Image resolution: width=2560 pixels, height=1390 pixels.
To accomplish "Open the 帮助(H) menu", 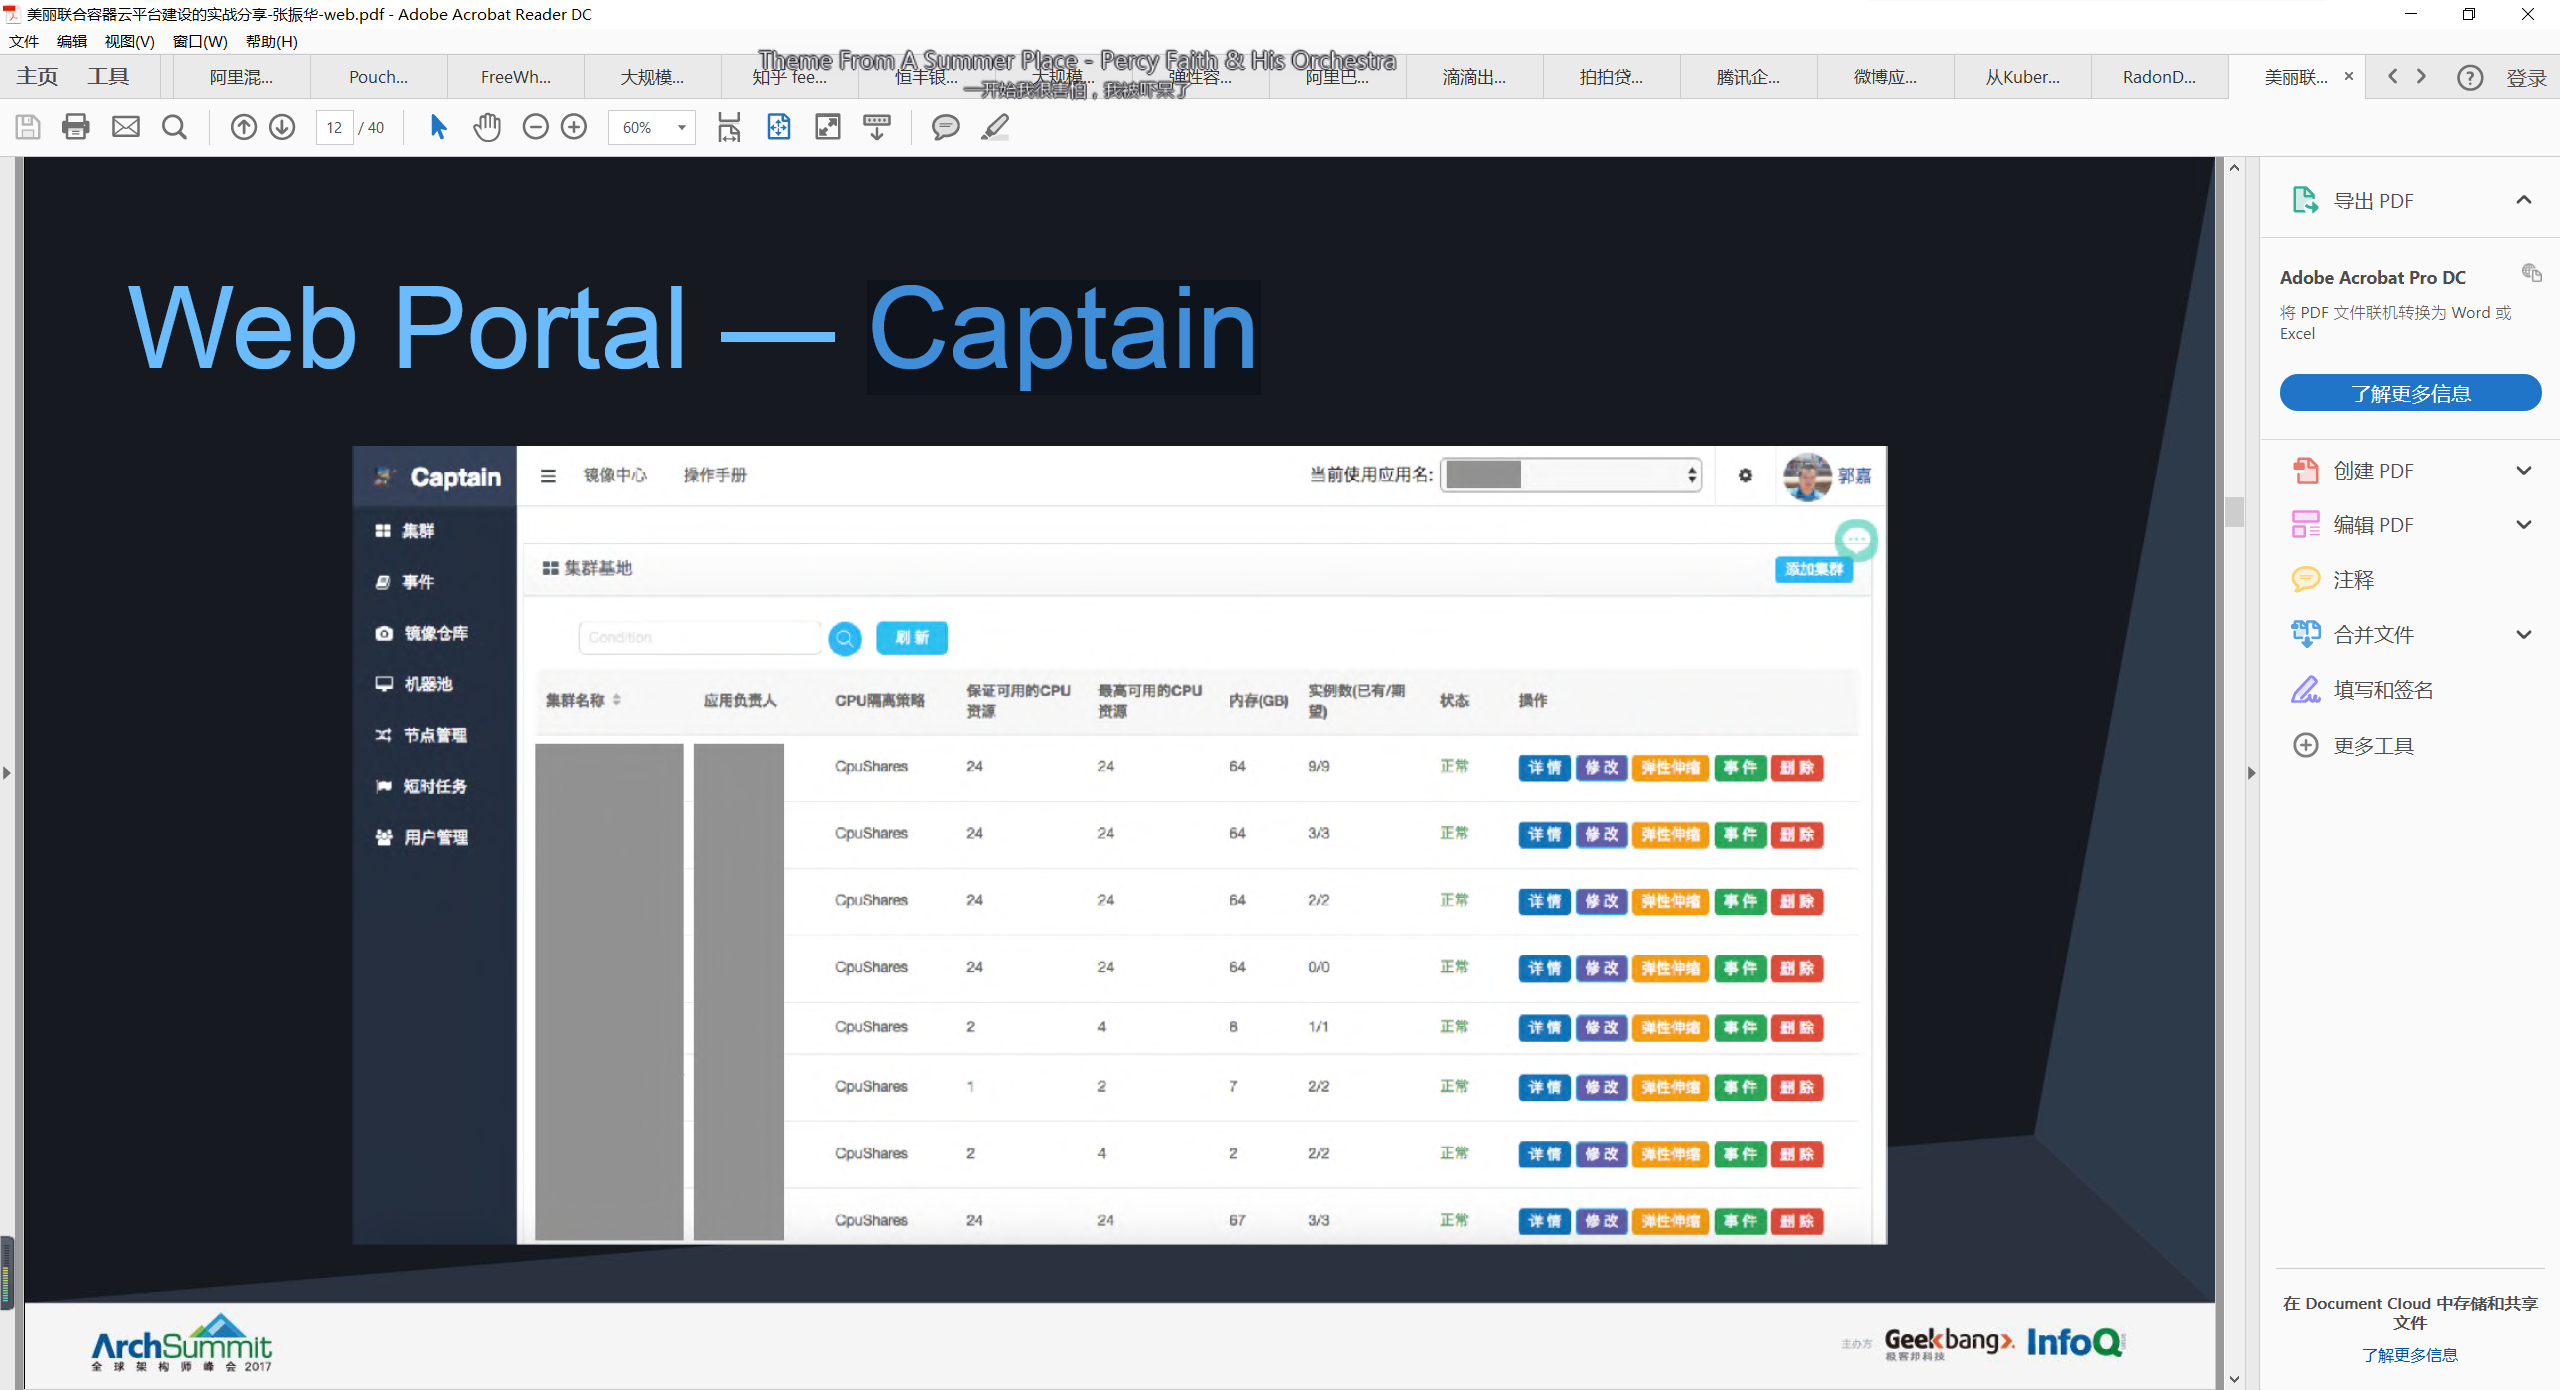I will (x=272, y=41).
